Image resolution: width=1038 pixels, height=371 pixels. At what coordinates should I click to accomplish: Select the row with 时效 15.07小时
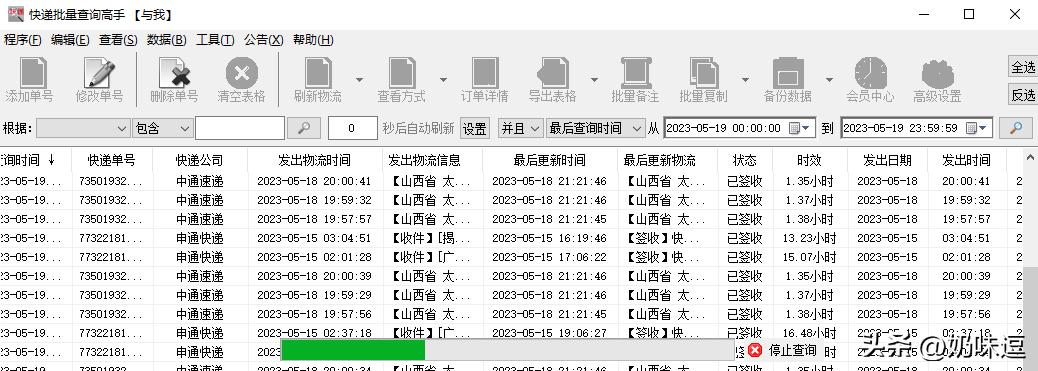click(x=512, y=257)
